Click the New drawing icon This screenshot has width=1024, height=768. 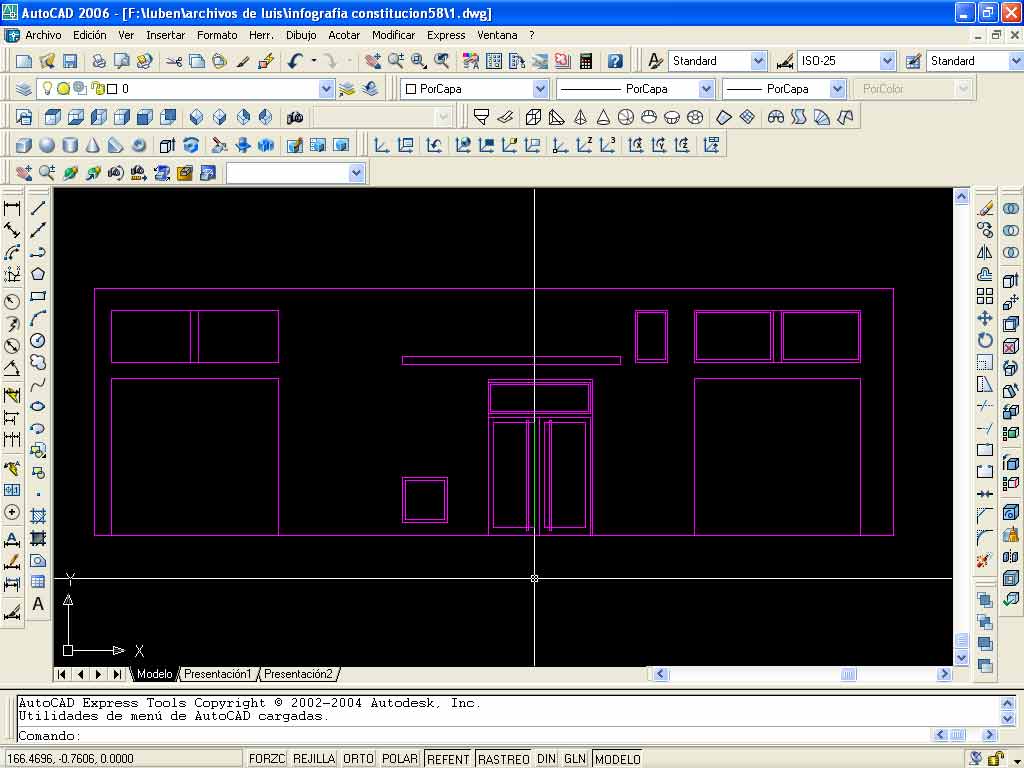[x=24, y=61]
